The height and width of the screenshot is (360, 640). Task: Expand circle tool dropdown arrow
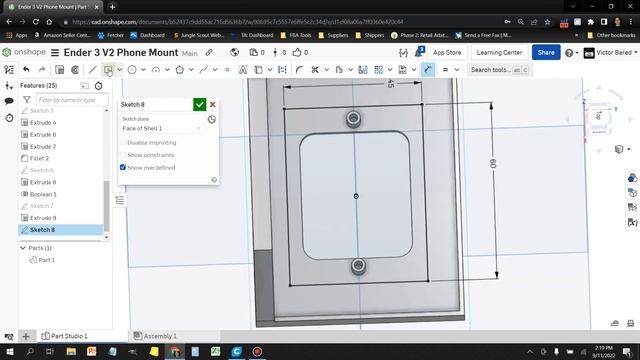[143, 70]
